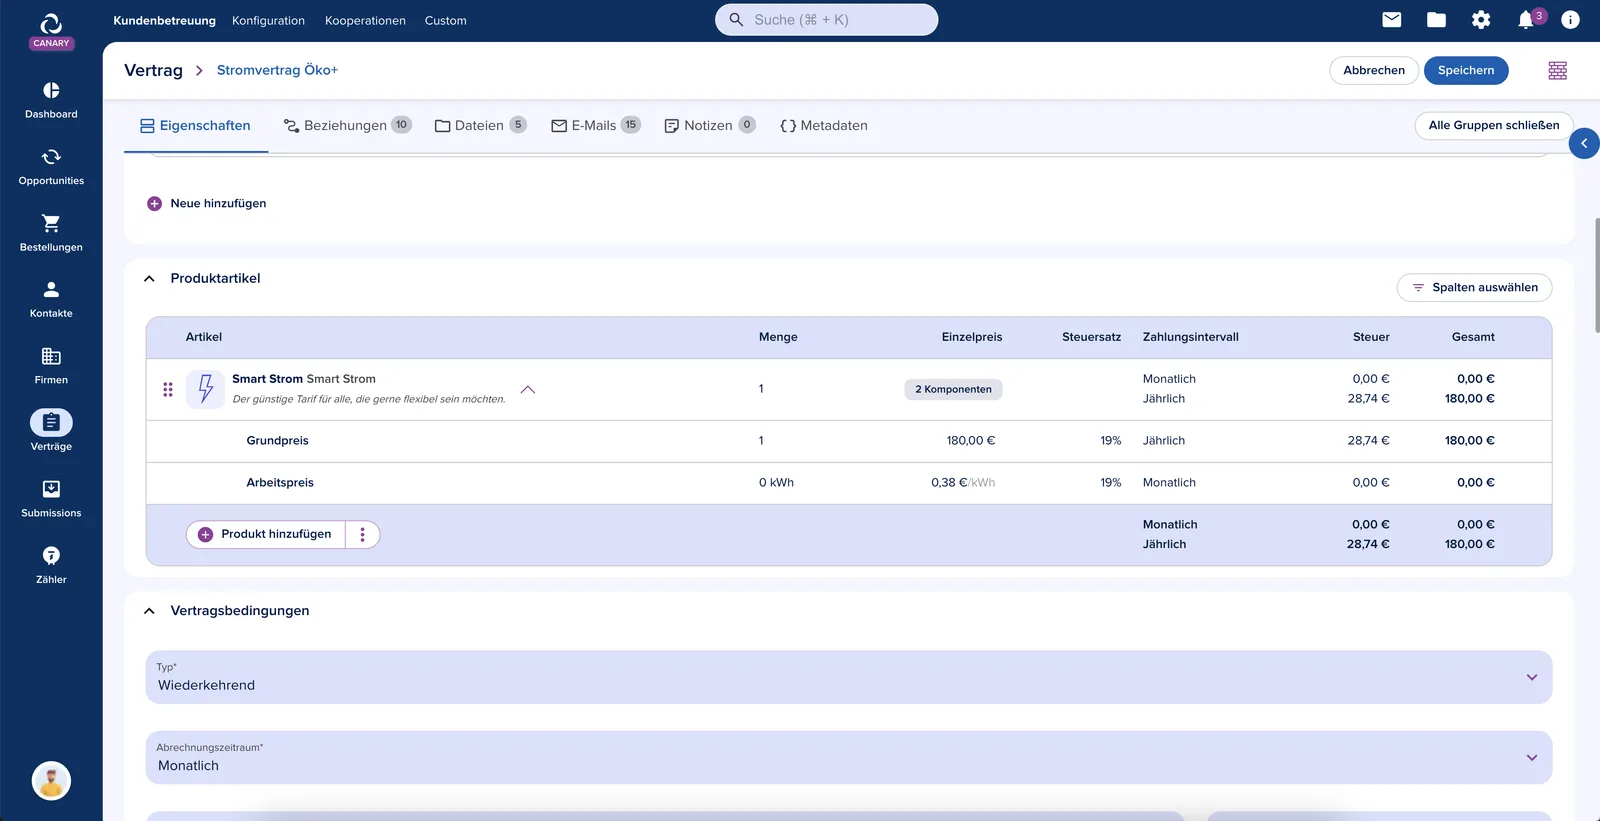Click the Smart Strom lightning product icon

click(205, 388)
